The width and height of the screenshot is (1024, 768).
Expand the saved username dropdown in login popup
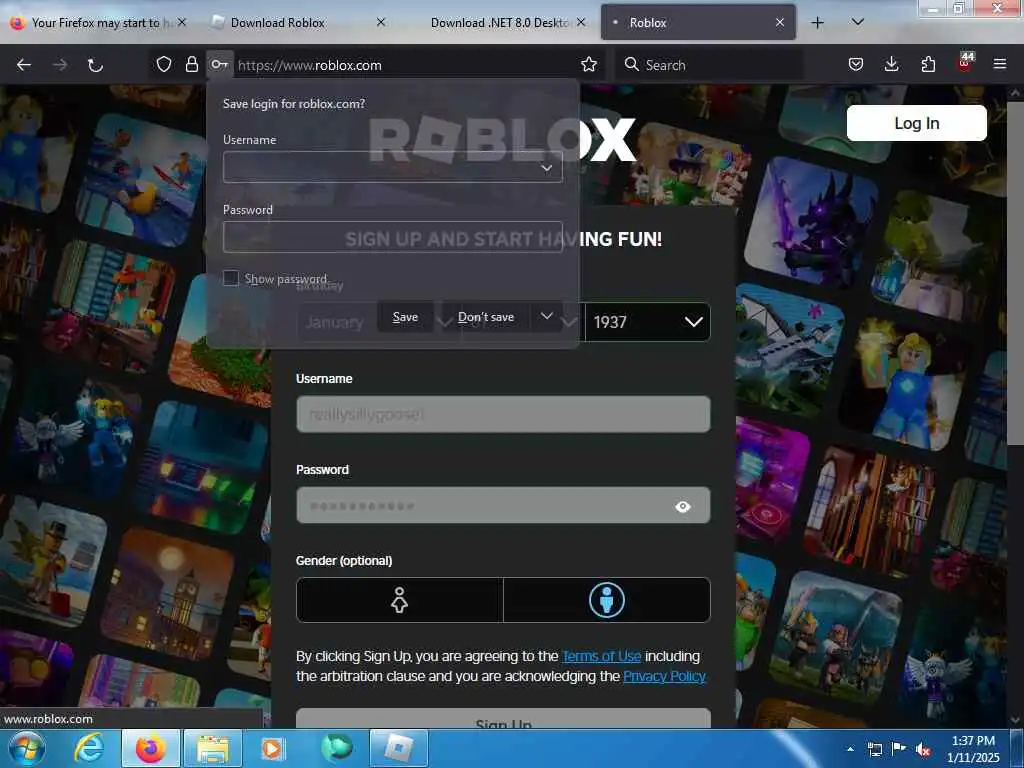[x=547, y=168]
